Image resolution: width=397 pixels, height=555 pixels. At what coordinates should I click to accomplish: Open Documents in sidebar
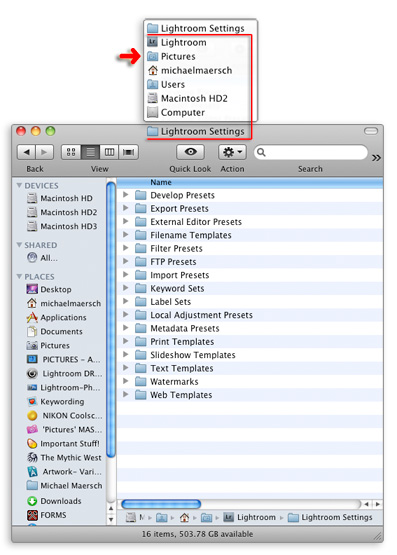pyautogui.click(x=55, y=332)
